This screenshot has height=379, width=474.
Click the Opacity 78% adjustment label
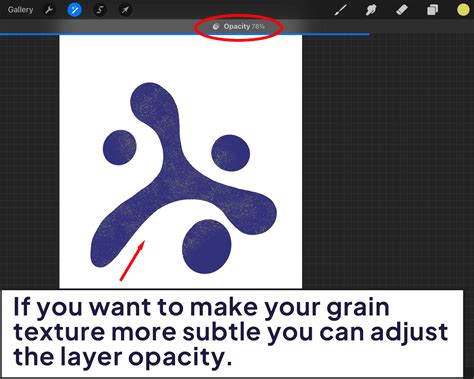(239, 26)
